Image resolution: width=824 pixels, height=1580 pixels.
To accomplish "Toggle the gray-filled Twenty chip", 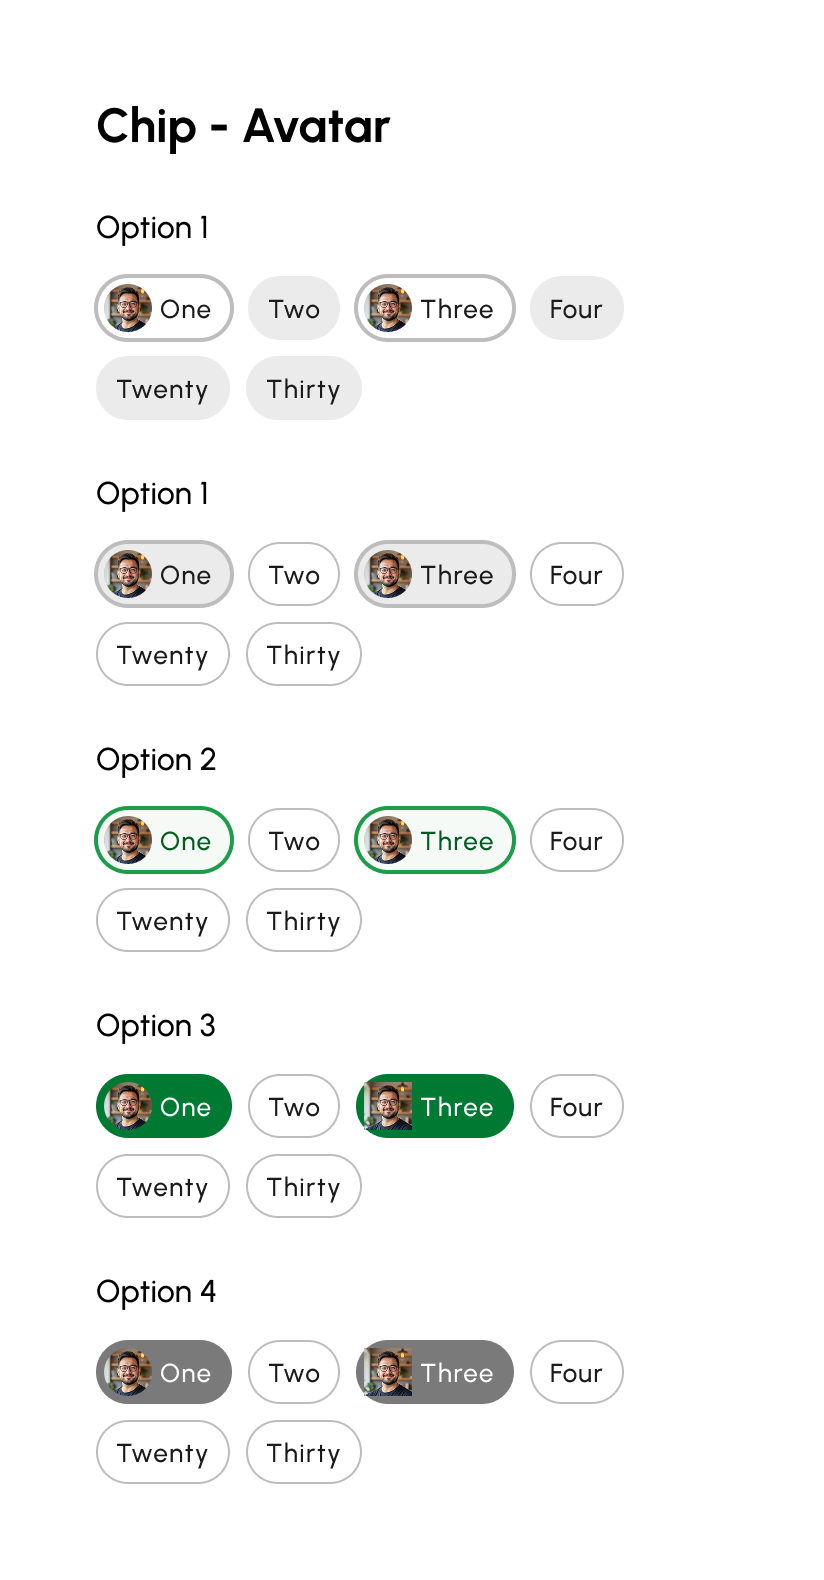I will 162,388.
